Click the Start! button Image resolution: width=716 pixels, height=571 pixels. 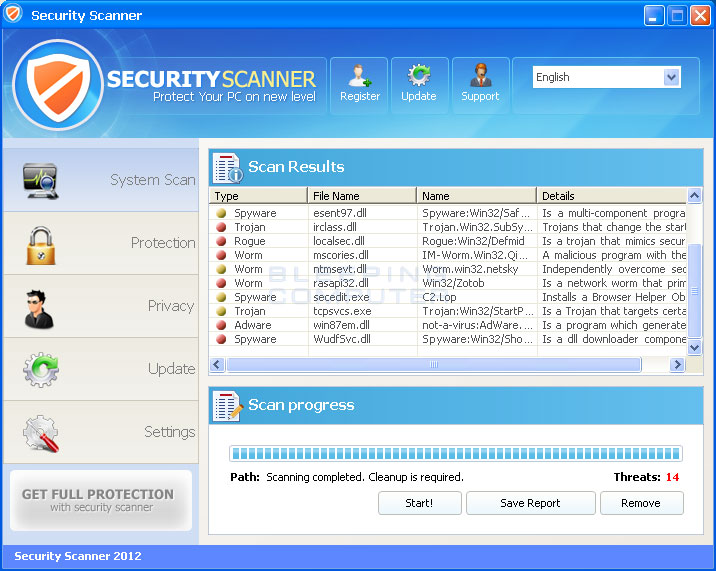(420, 503)
